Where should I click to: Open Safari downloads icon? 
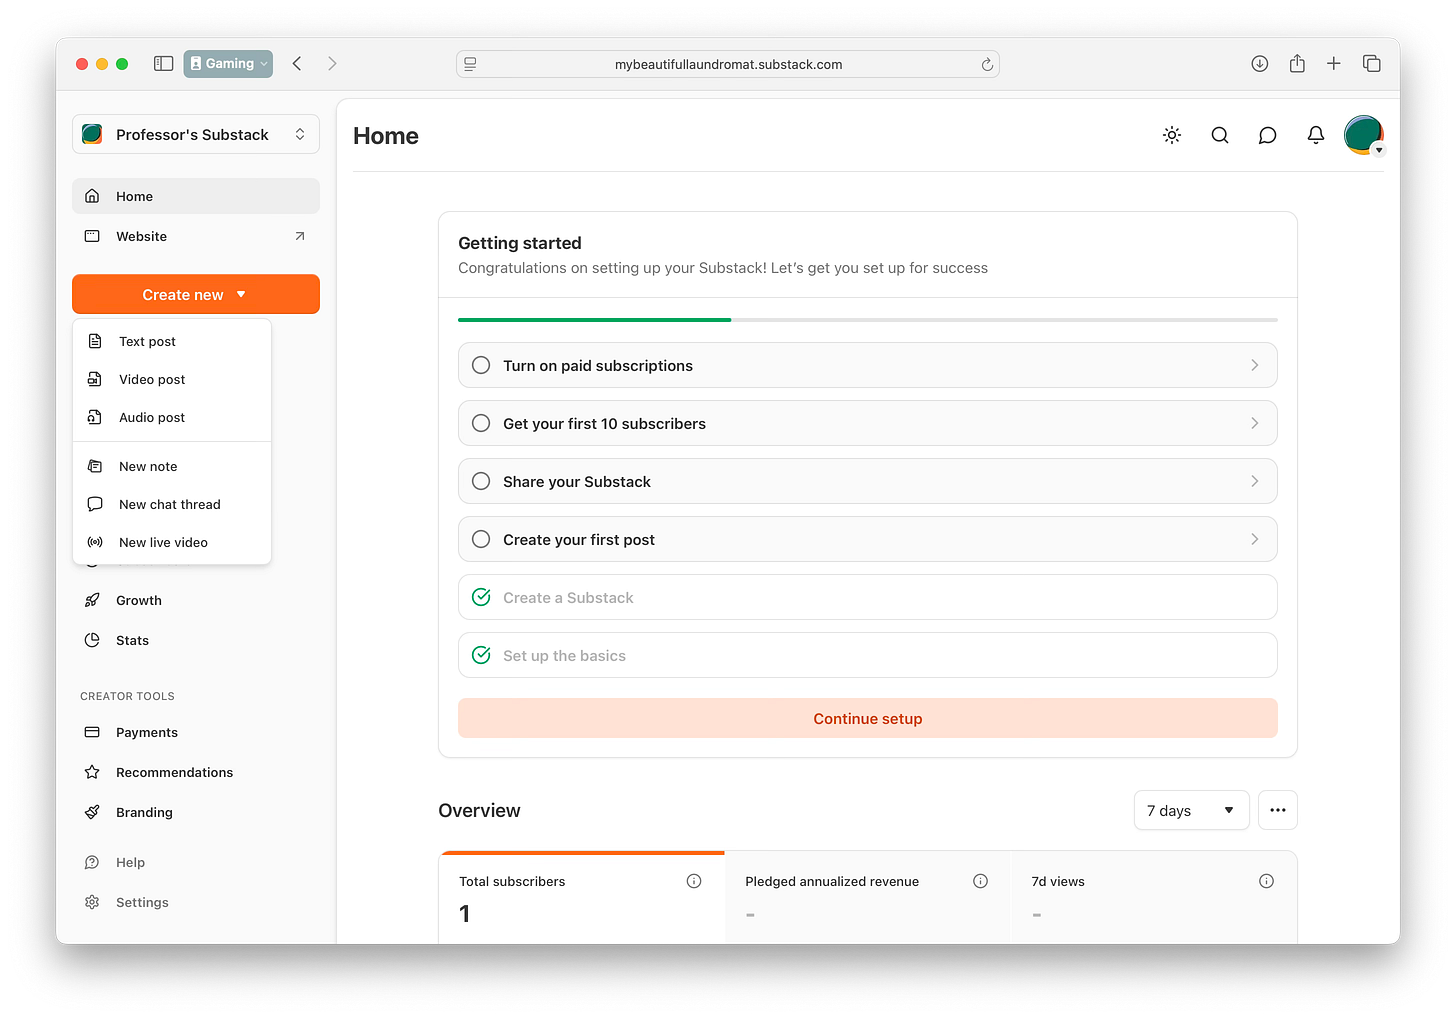pyautogui.click(x=1260, y=63)
